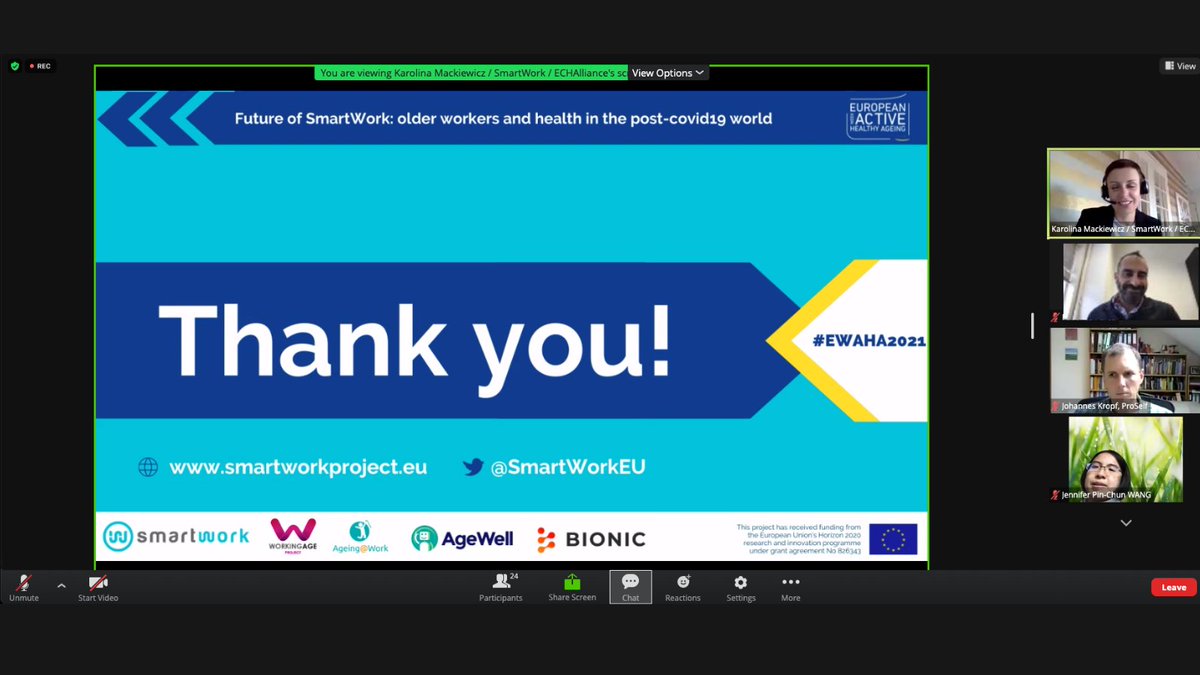1200x675 pixels.
Task: Click the @SmartWorkEU Twitter handle
Action: (x=567, y=467)
